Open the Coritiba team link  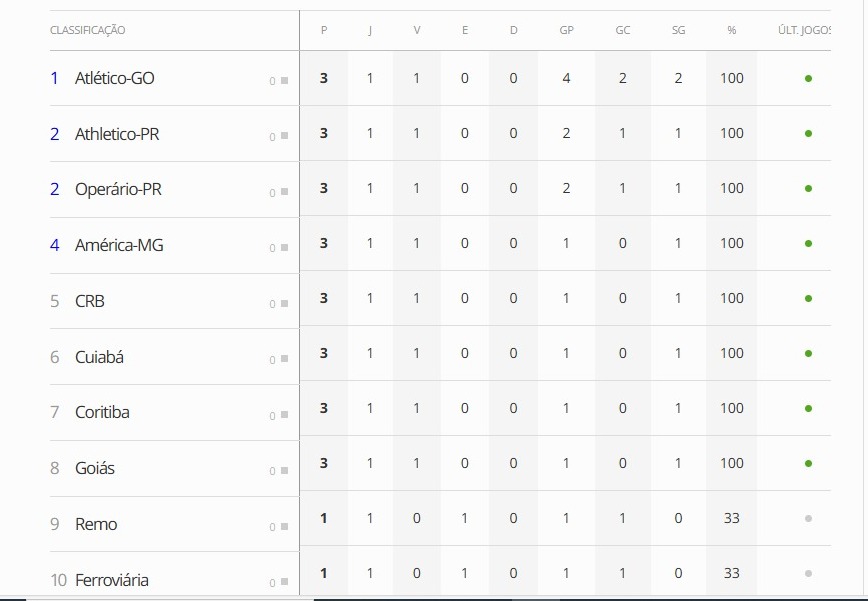click(102, 412)
